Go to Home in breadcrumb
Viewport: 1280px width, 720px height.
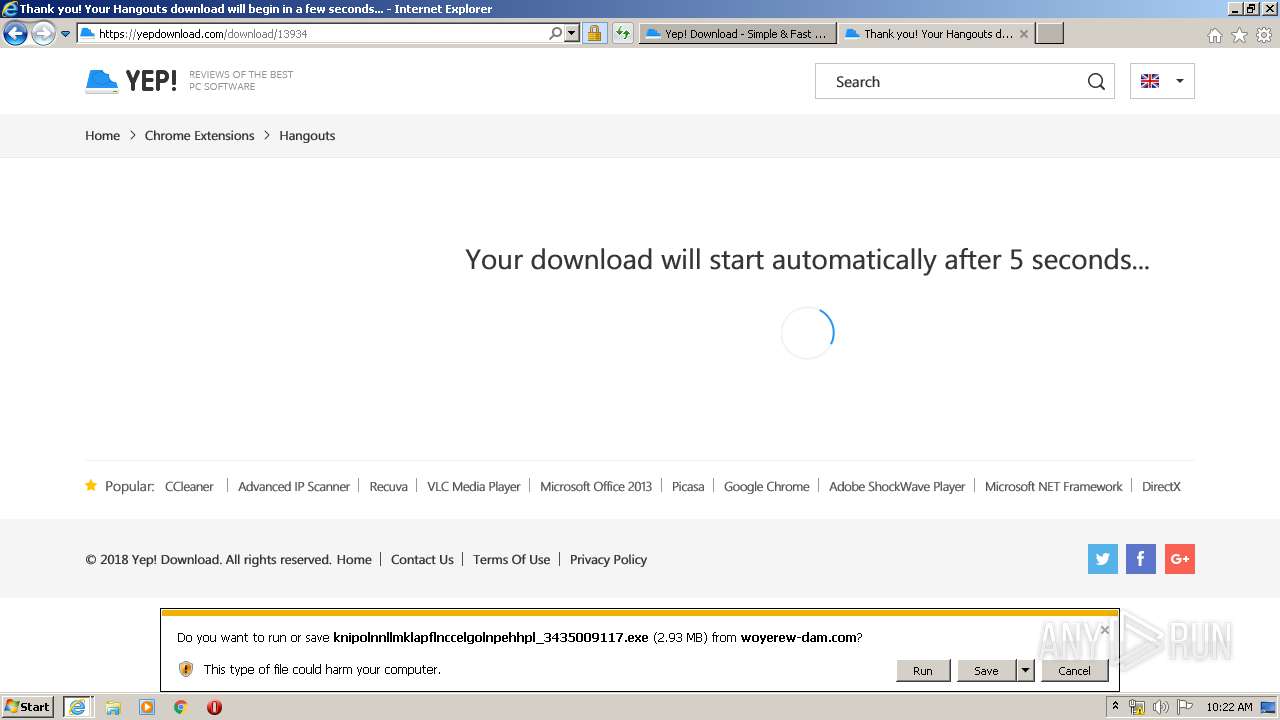point(102,136)
